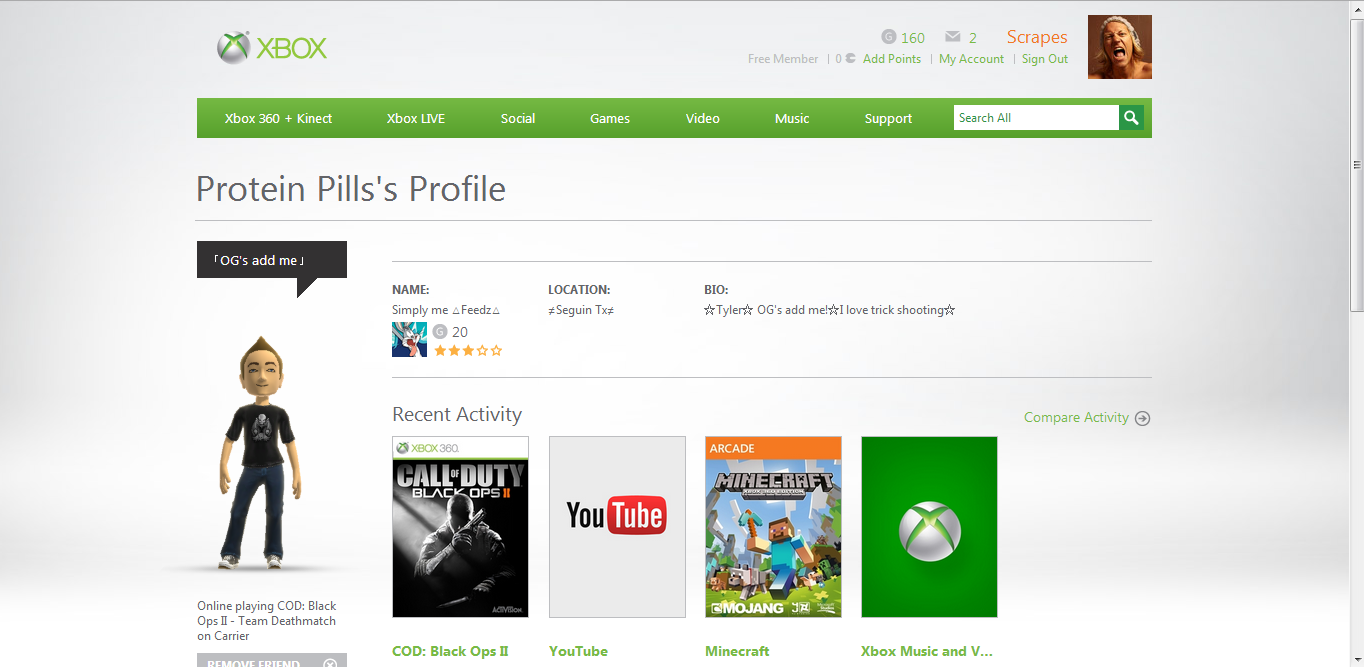Open the Xbox Music and V... title link
Viewport: 1364px width, 667px height.
point(927,651)
